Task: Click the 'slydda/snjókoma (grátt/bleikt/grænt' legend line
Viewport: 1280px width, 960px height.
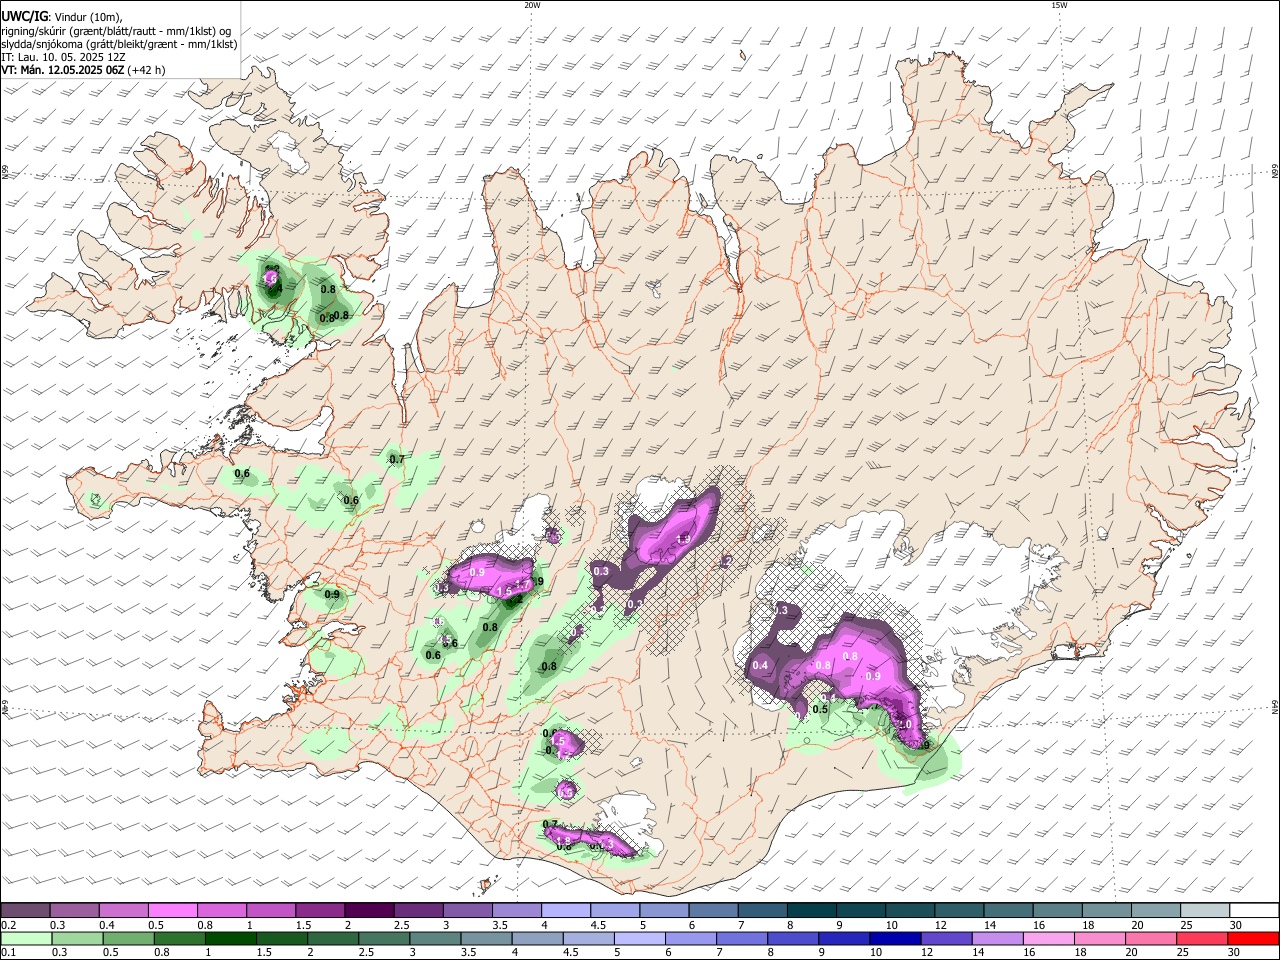Action: 119,44
